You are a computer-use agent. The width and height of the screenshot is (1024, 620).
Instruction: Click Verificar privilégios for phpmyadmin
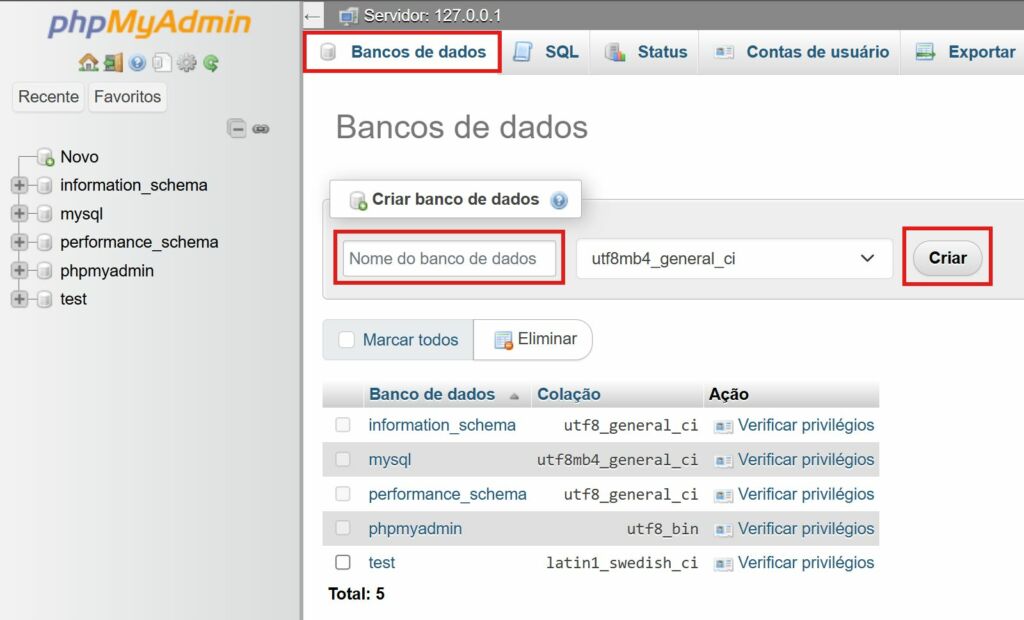806,529
